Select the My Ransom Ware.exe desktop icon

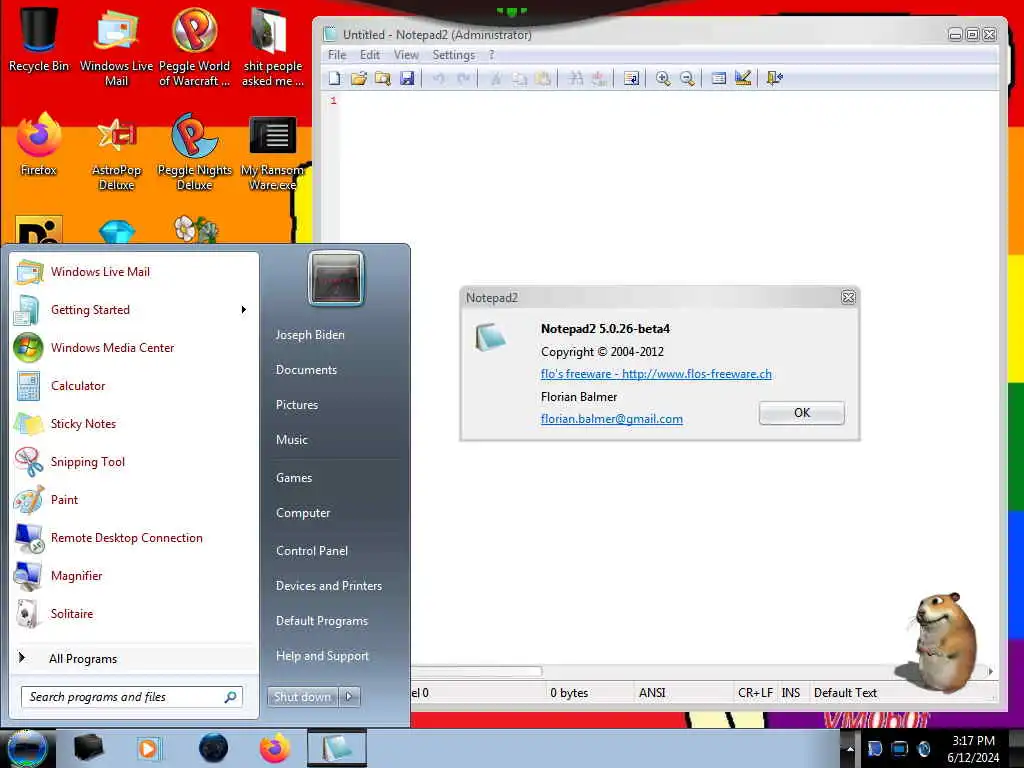tap(272, 153)
